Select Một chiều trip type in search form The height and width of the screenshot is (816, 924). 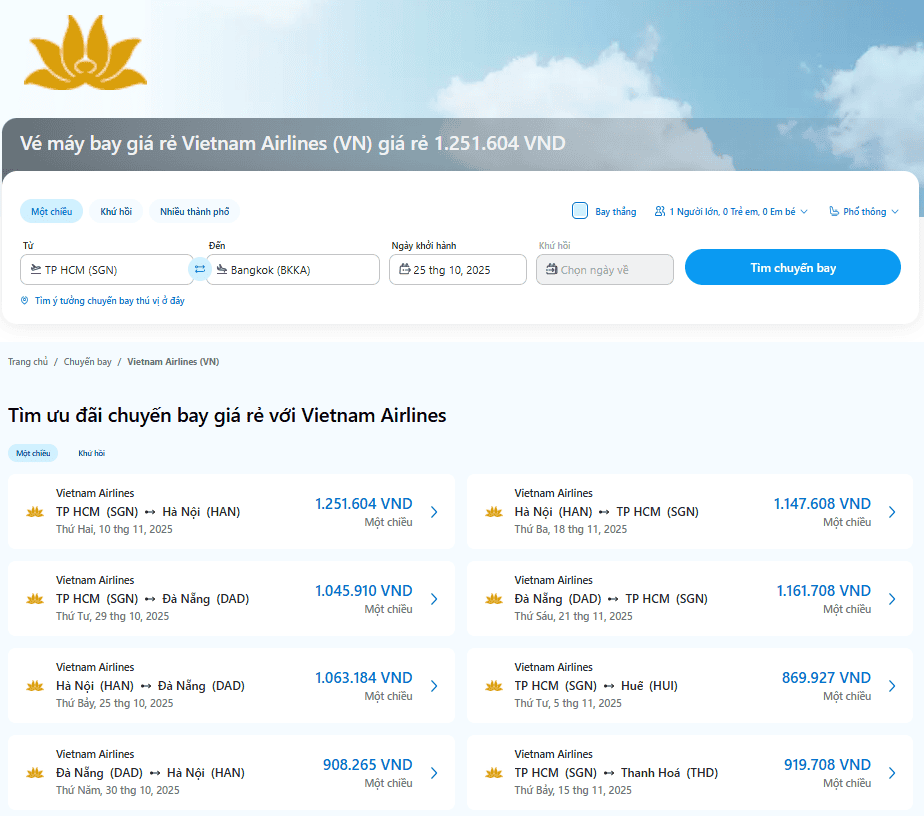pyautogui.click(x=51, y=212)
